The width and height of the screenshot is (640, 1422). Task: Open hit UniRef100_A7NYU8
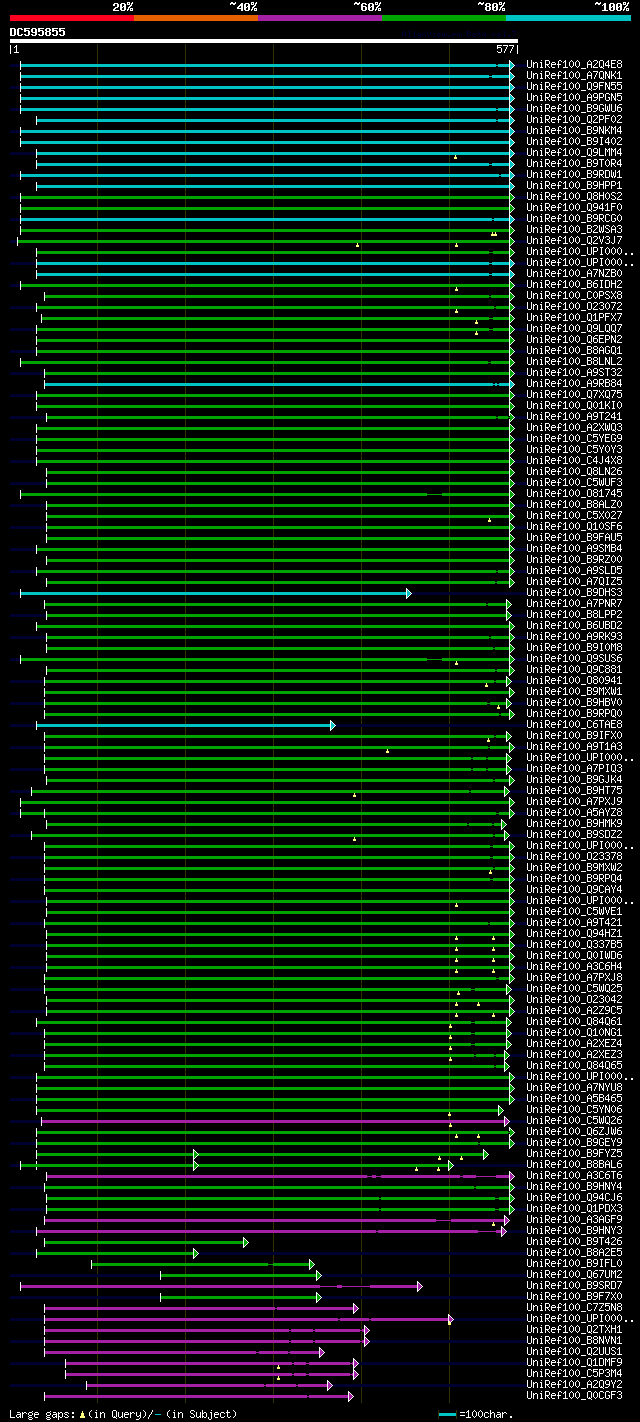tap(574, 1087)
